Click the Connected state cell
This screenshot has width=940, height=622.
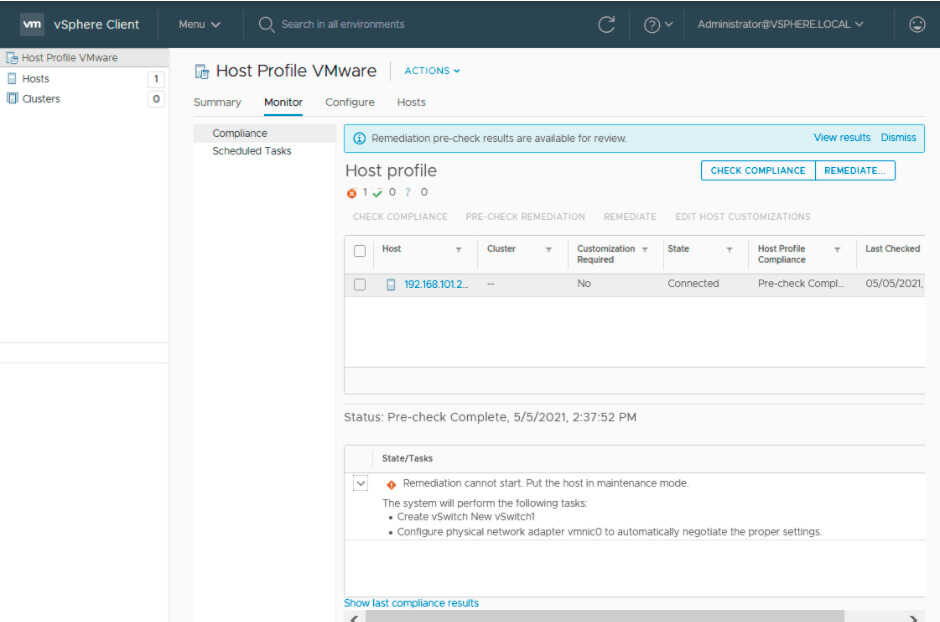[x=693, y=284]
